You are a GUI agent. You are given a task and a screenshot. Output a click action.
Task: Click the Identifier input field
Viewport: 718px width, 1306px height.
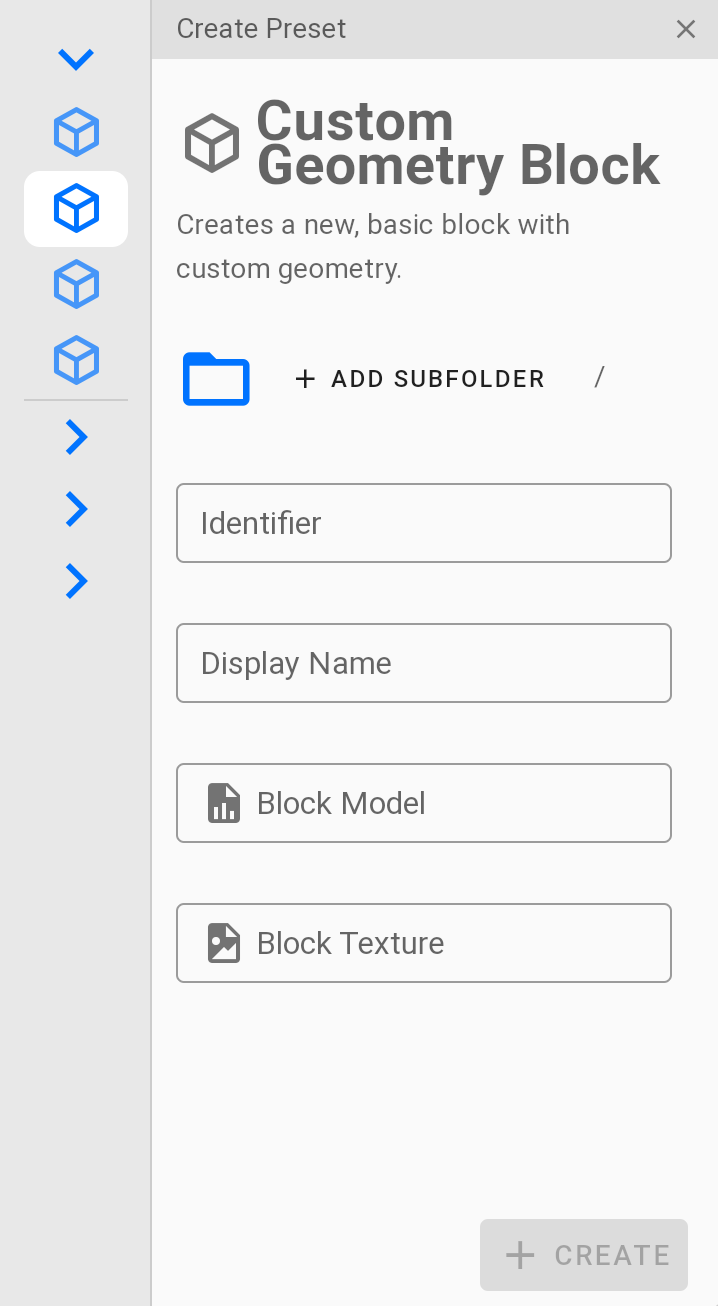point(423,523)
